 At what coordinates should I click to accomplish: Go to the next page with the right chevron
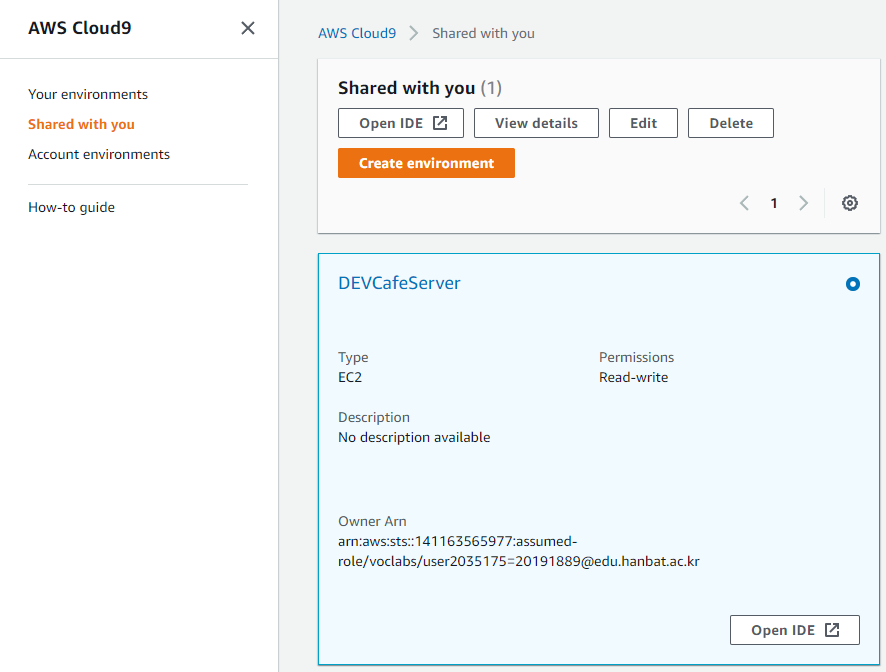pos(803,203)
